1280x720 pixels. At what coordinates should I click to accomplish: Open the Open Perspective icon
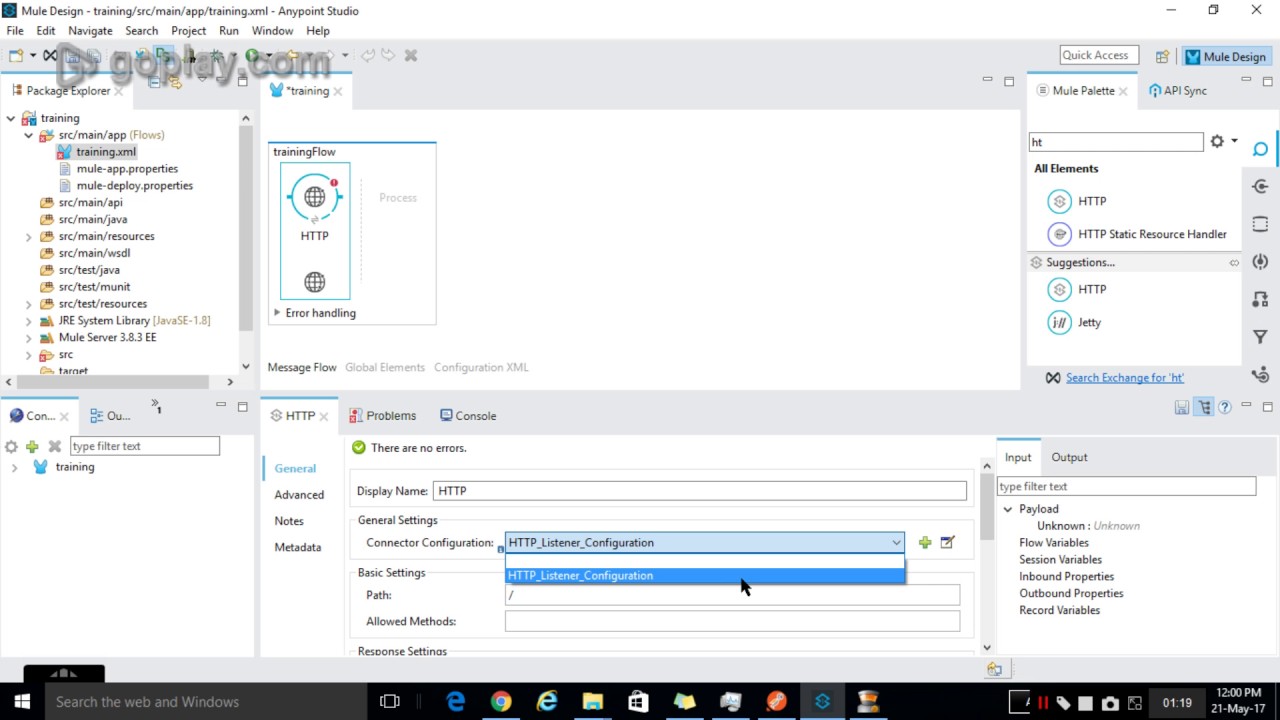pyautogui.click(x=1162, y=57)
